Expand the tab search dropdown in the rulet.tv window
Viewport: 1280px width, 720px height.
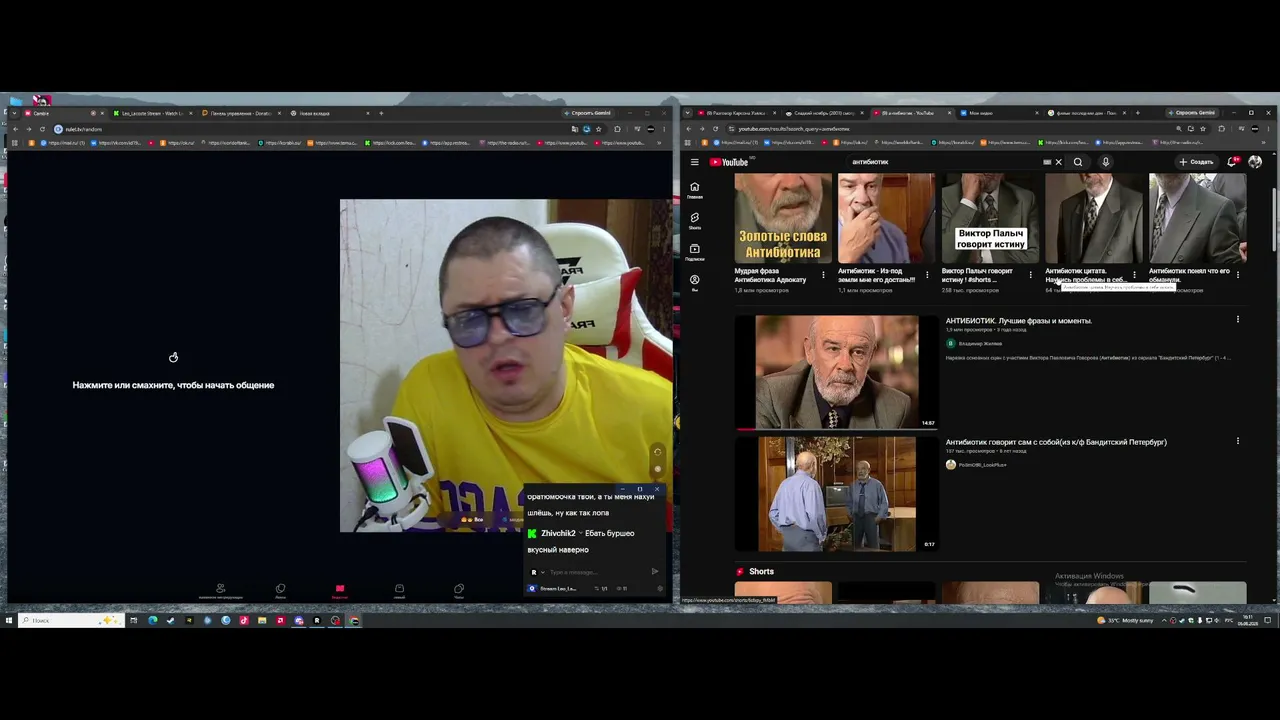(13, 113)
